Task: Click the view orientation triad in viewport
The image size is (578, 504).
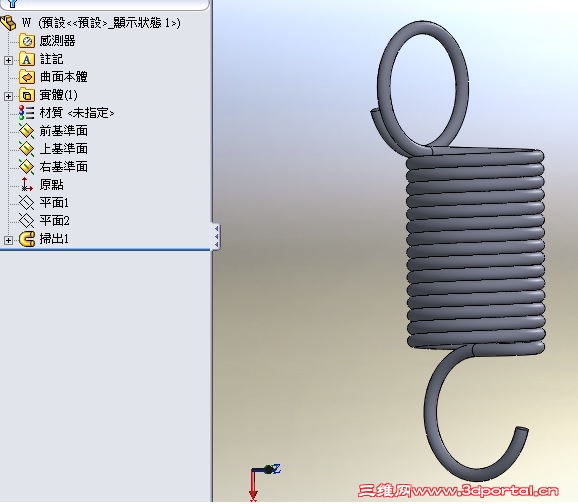Action: [x=264, y=482]
